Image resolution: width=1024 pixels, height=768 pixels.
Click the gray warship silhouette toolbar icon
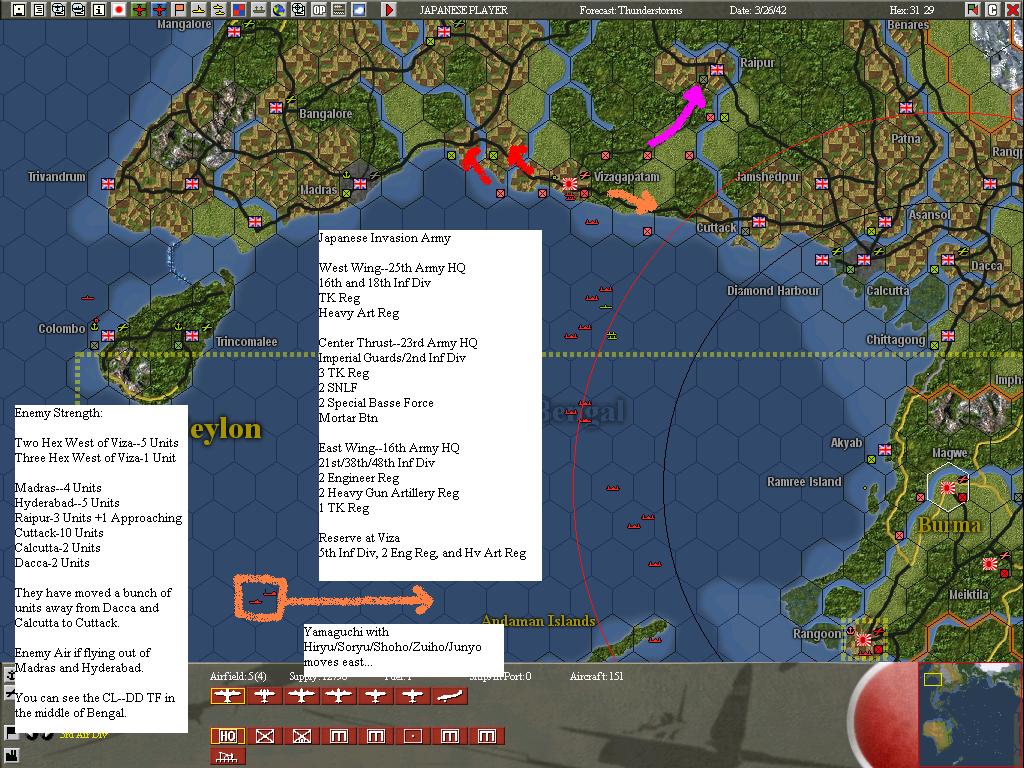click(259, 10)
